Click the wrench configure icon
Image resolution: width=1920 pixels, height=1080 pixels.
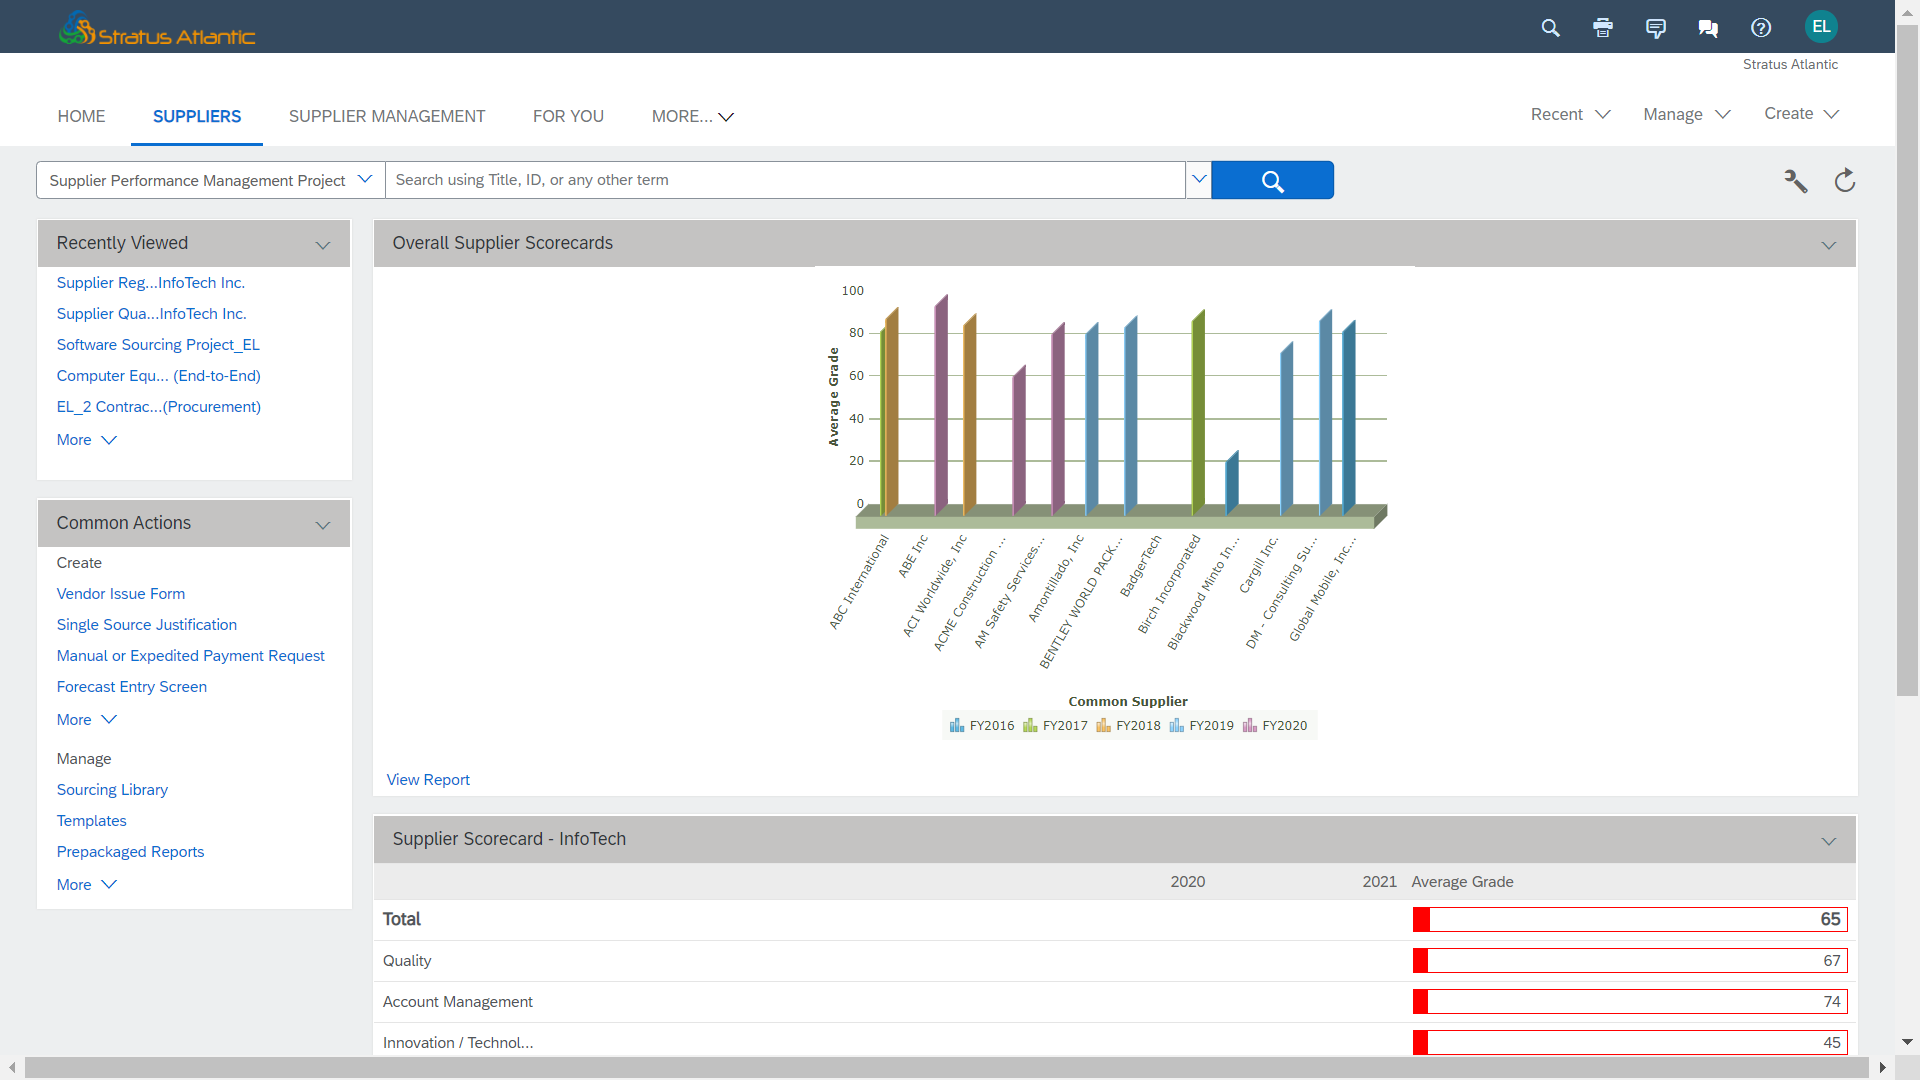[x=1796, y=181]
